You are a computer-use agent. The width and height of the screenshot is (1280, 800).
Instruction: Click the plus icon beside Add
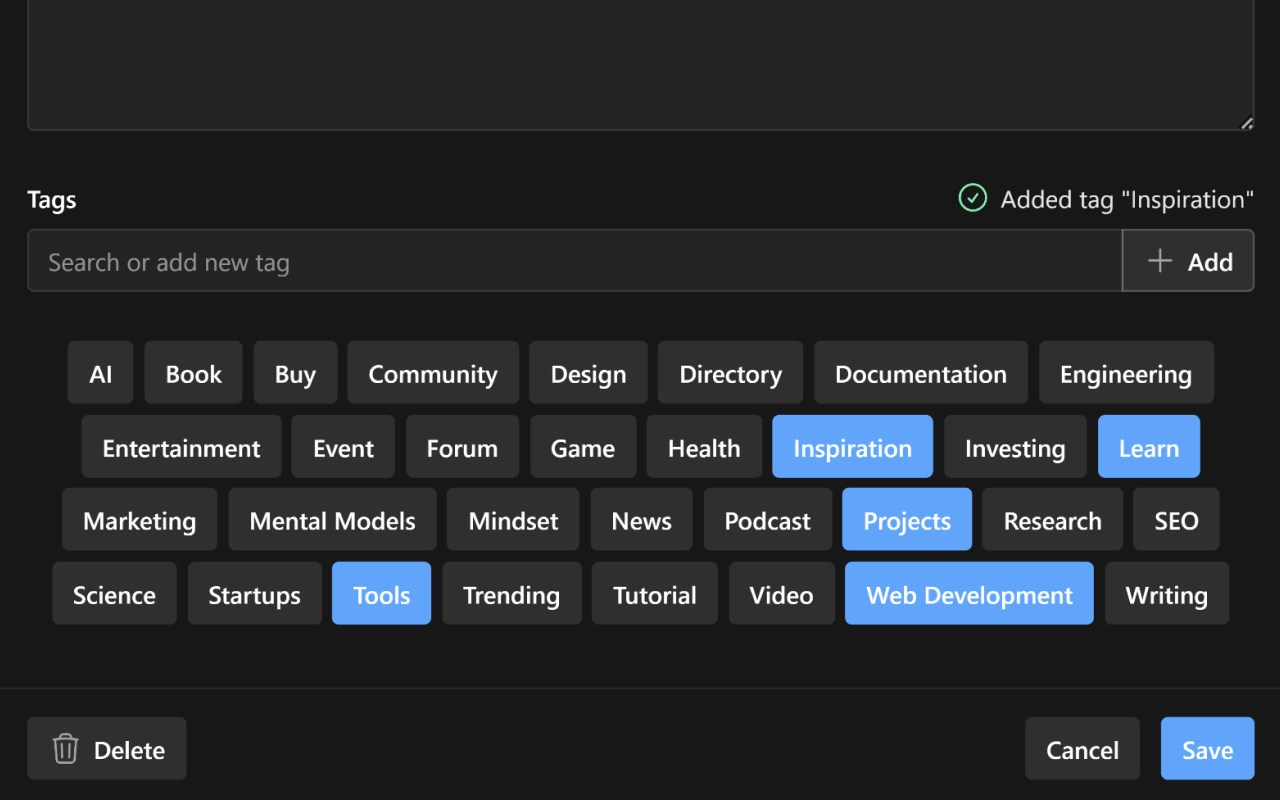coord(1159,261)
